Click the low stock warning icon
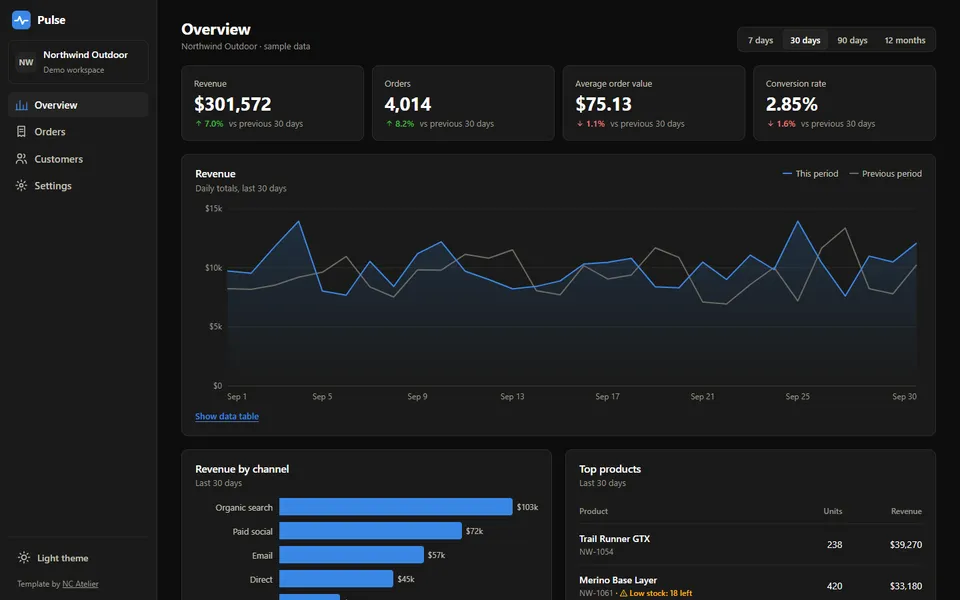Image resolution: width=960 pixels, height=600 pixels. coord(623,593)
